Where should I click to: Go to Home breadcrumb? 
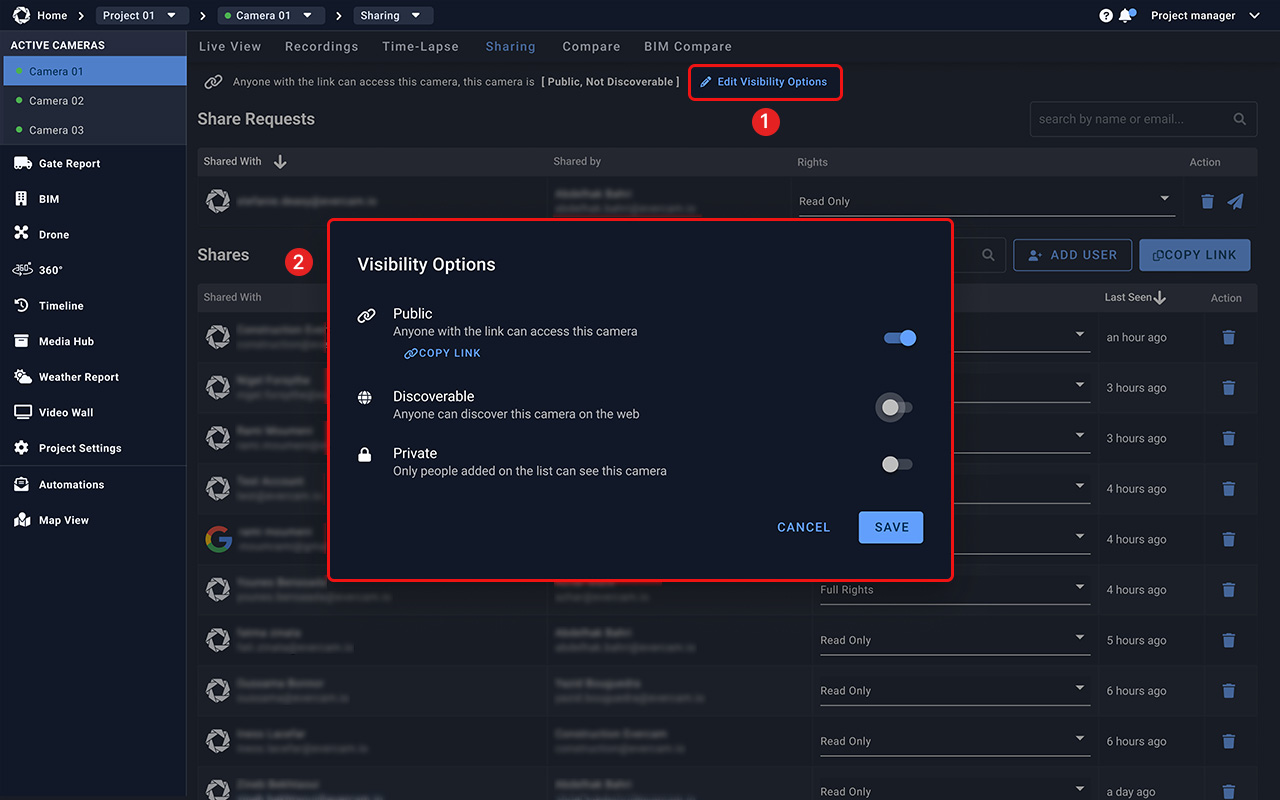coord(52,16)
